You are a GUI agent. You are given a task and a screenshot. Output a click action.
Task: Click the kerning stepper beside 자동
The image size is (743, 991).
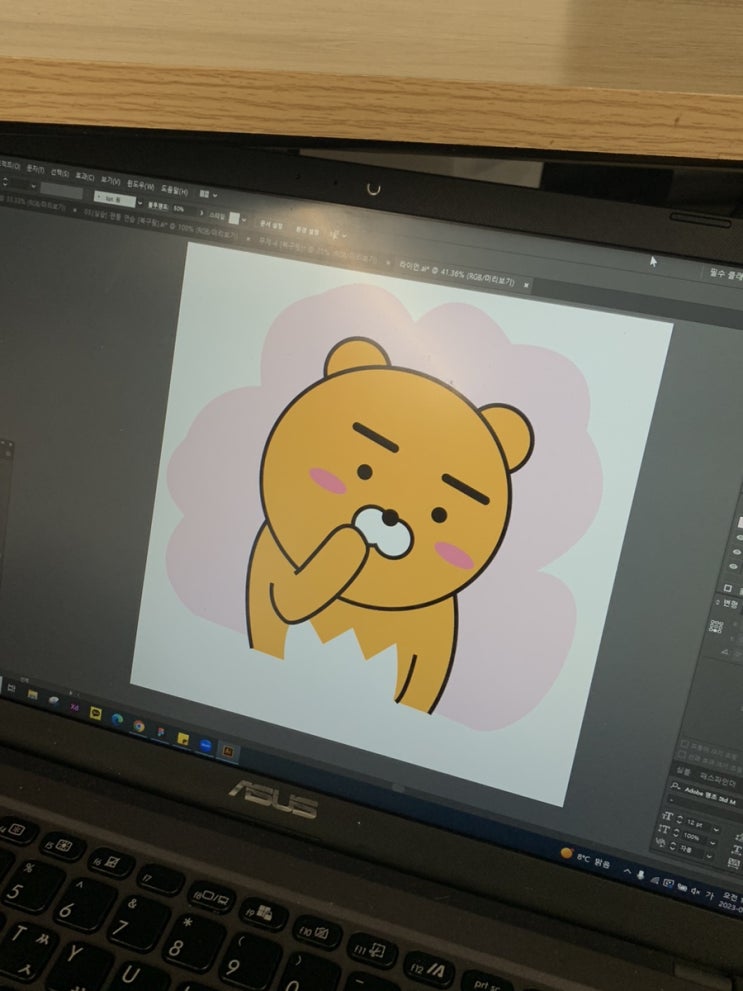[673, 846]
